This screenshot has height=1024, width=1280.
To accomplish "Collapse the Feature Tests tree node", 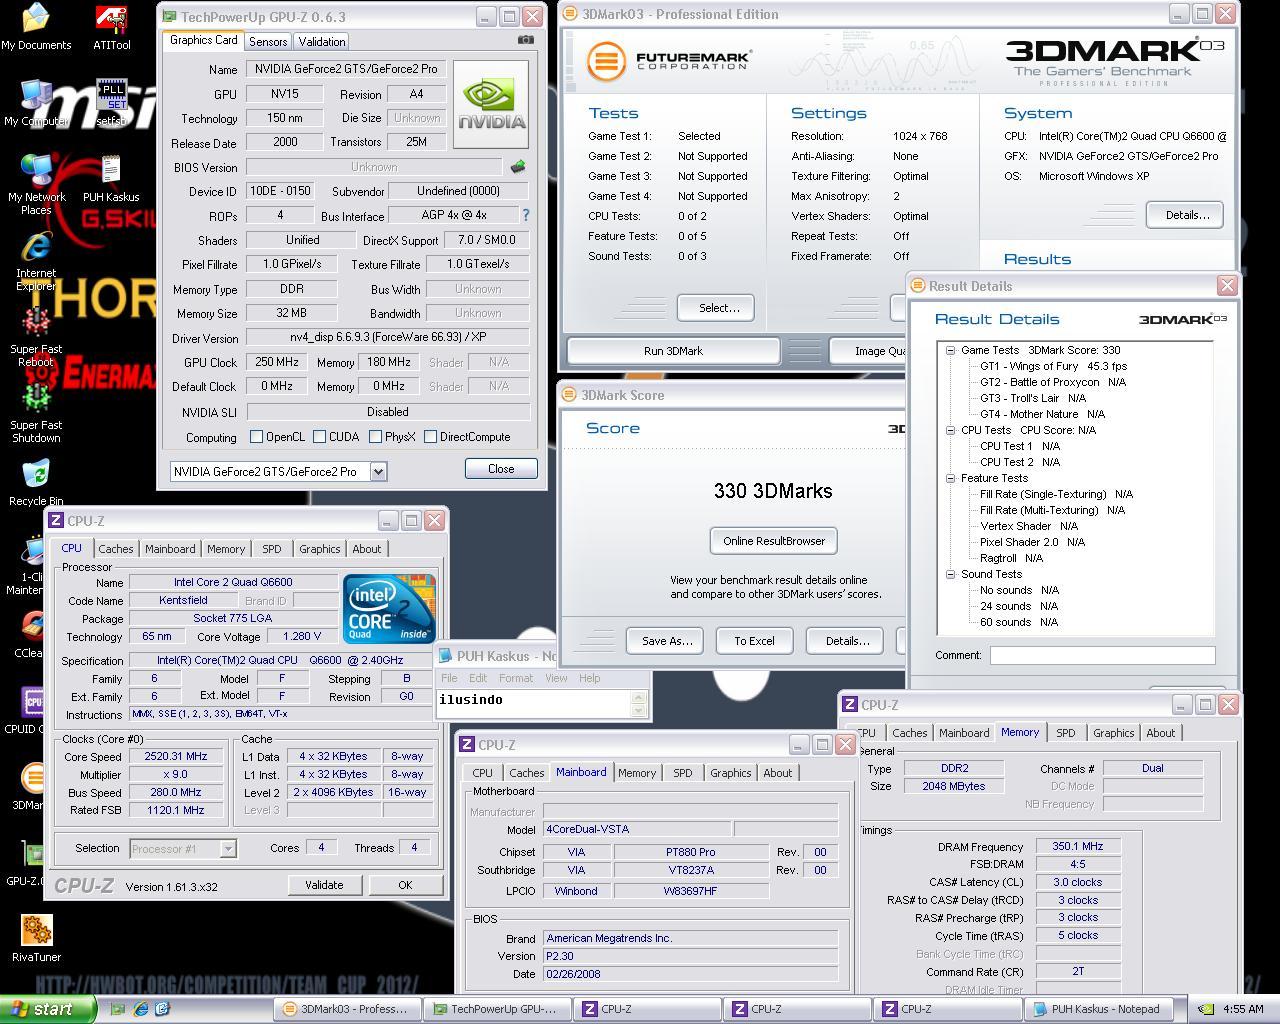I will (x=950, y=478).
